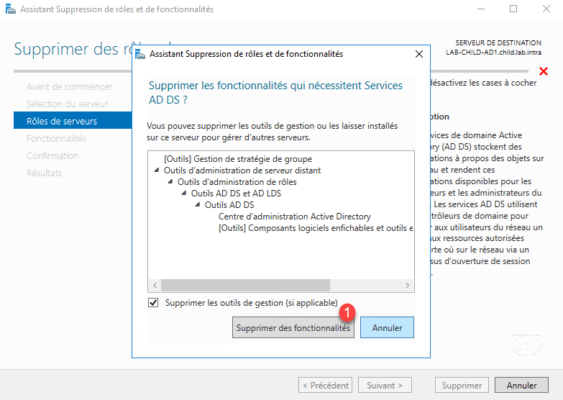Image resolution: width=563 pixels, height=400 pixels.
Task: Maximize the main wizard window
Action: (x=513, y=9)
